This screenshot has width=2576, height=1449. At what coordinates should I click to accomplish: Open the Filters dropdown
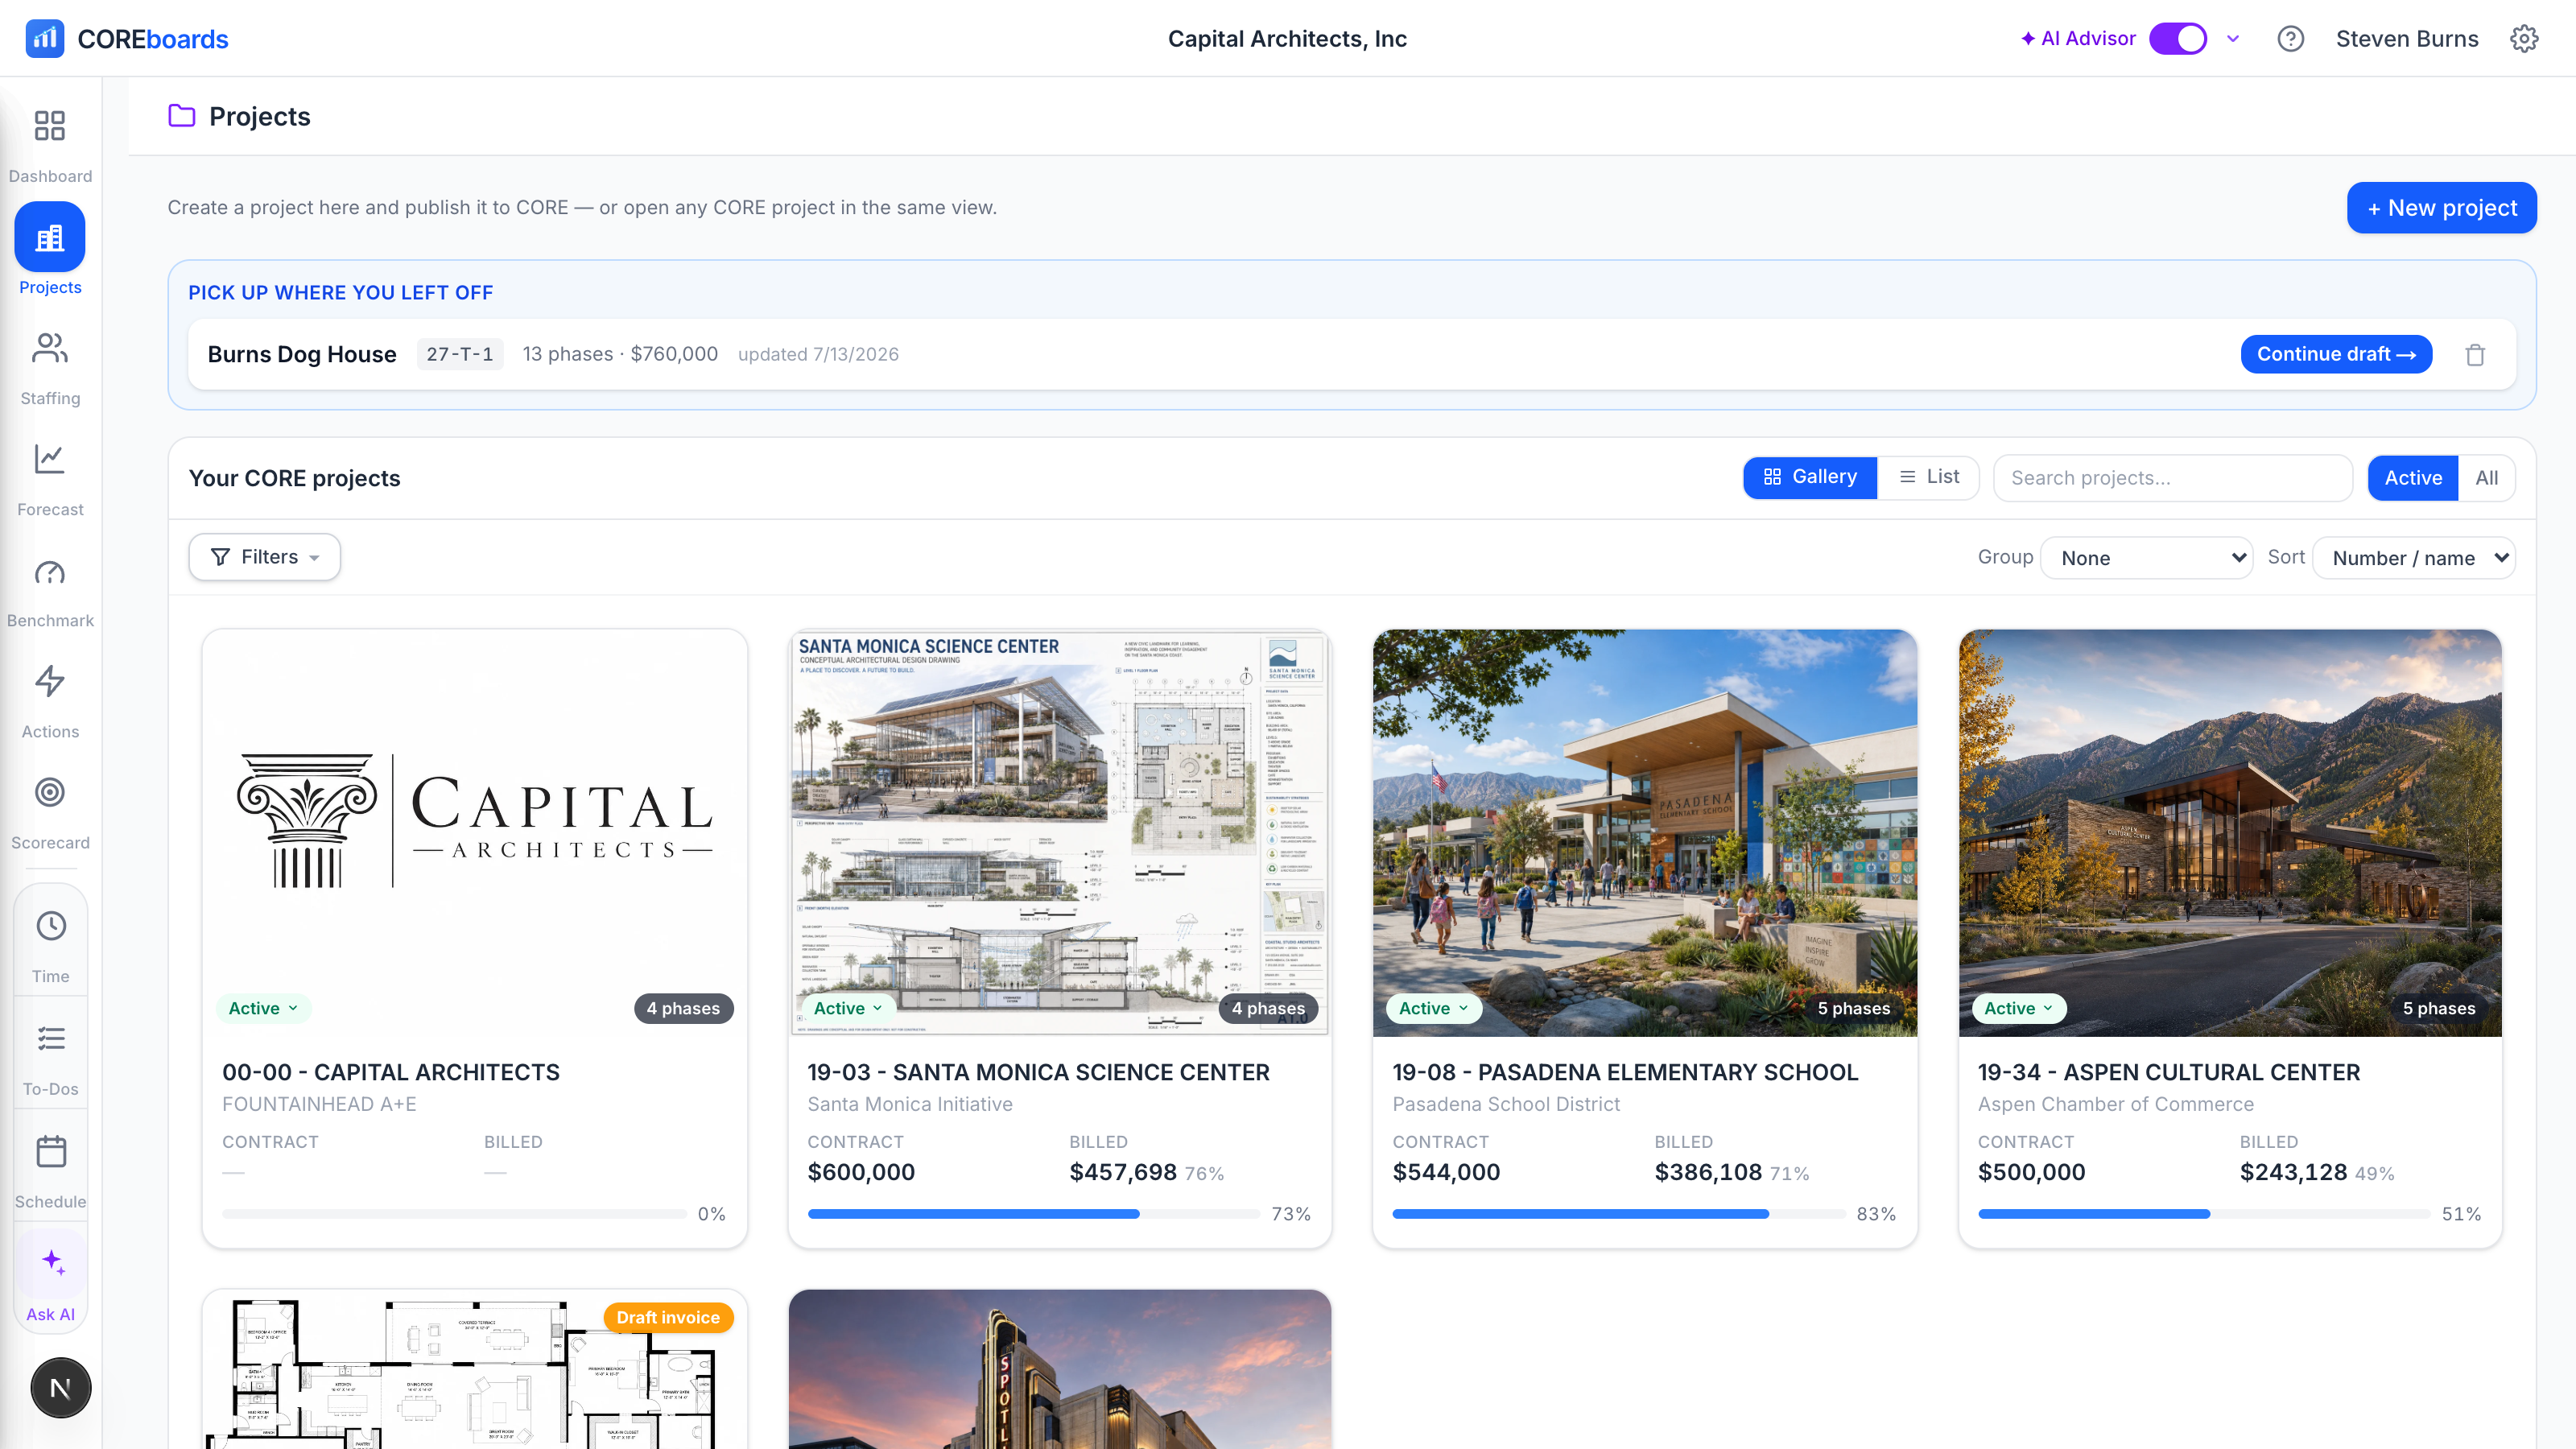(x=265, y=557)
